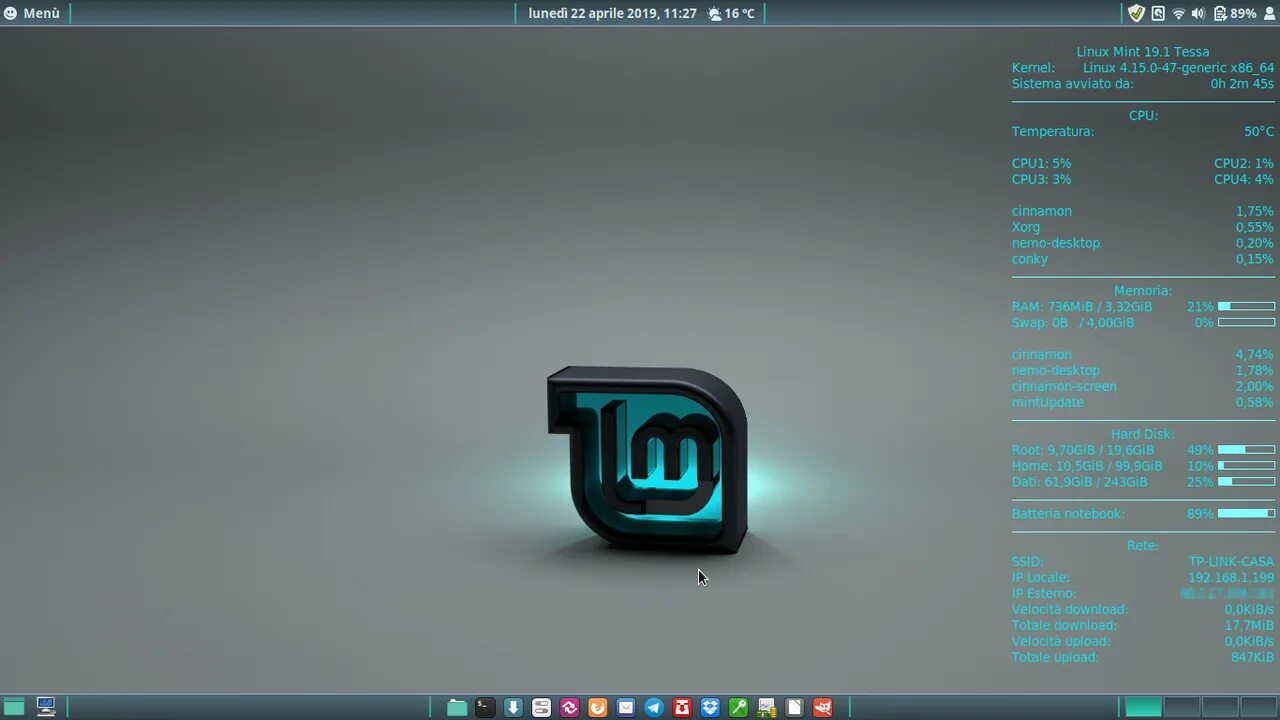Image resolution: width=1280 pixels, height=720 pixels.
Task: Launch the terminal from the dock
Action: point(485,707)
